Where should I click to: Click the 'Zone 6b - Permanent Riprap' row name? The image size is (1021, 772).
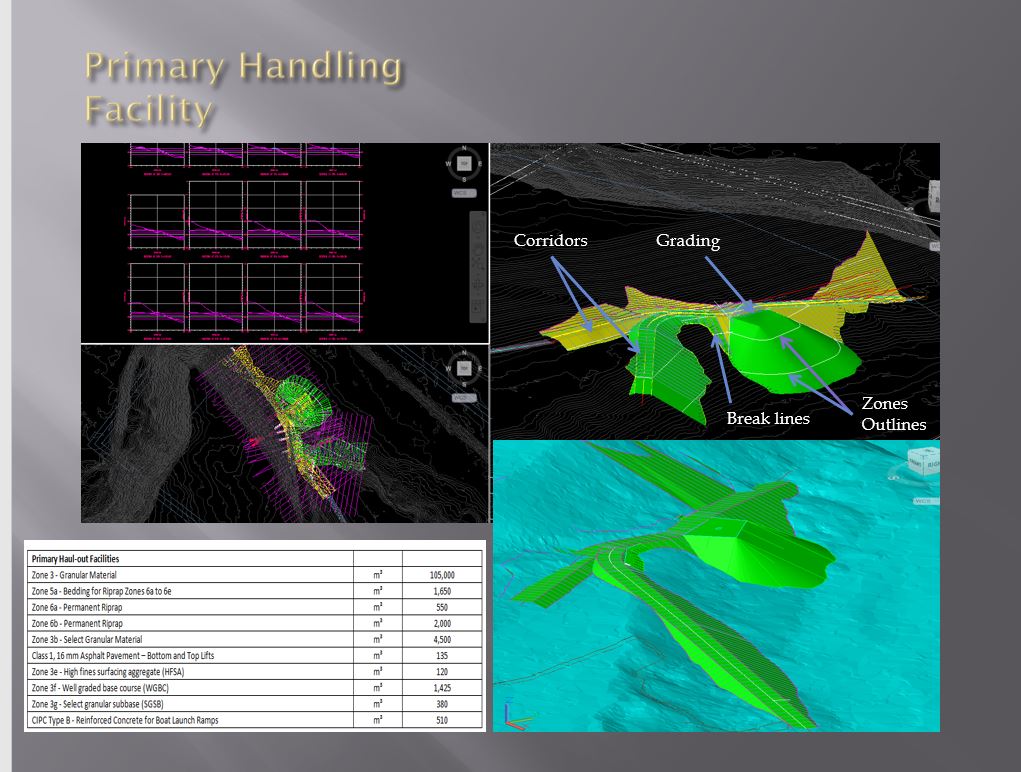(x=77, y=624)
